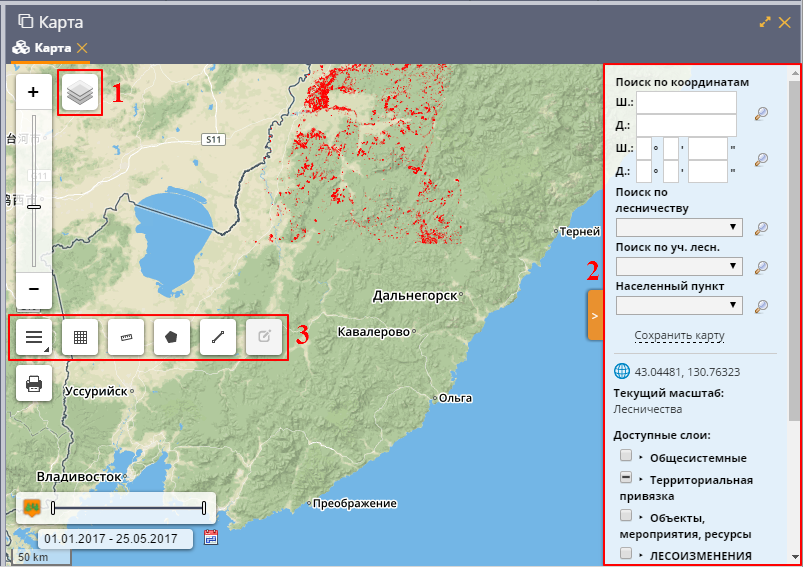Switch to the Карта tab
The image size is (803, 567).
[52, 48]
